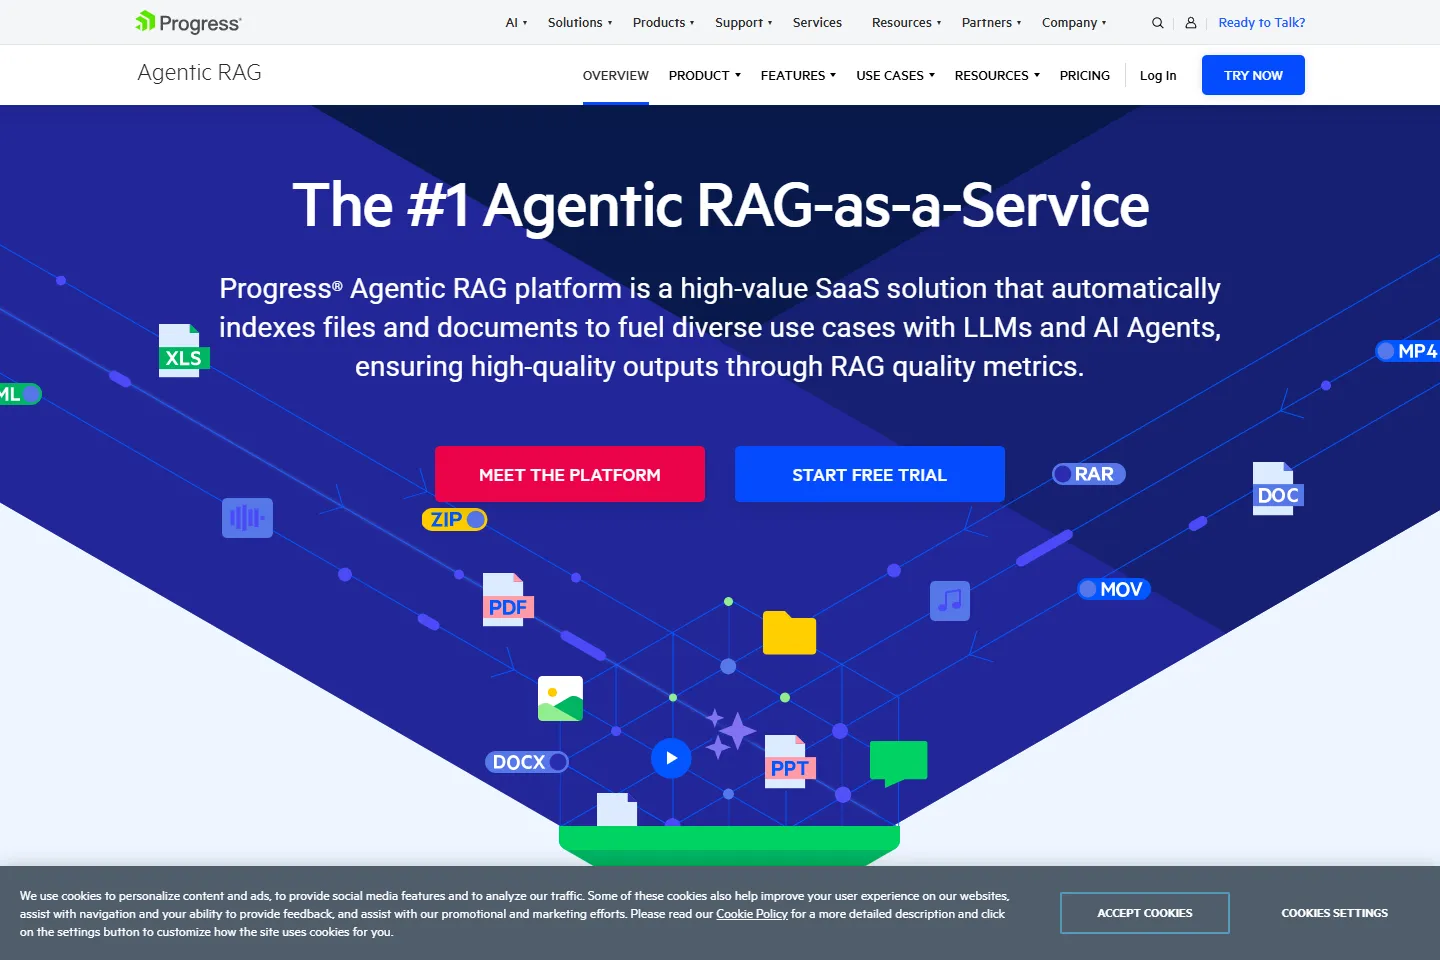The height and width of the screenshot is (960, 1440).
Task: Open the PRODUCT submenu
Action: (x=705, y=75)
